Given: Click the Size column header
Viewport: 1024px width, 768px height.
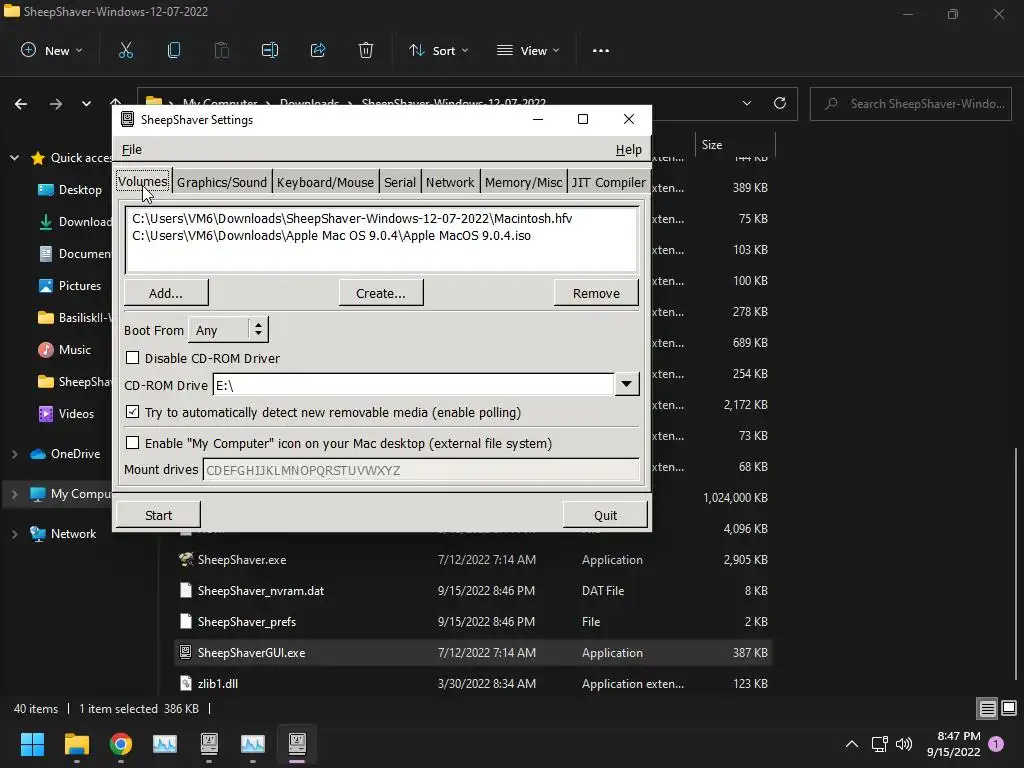Looking at the screenshot, I should click(735, 145).
